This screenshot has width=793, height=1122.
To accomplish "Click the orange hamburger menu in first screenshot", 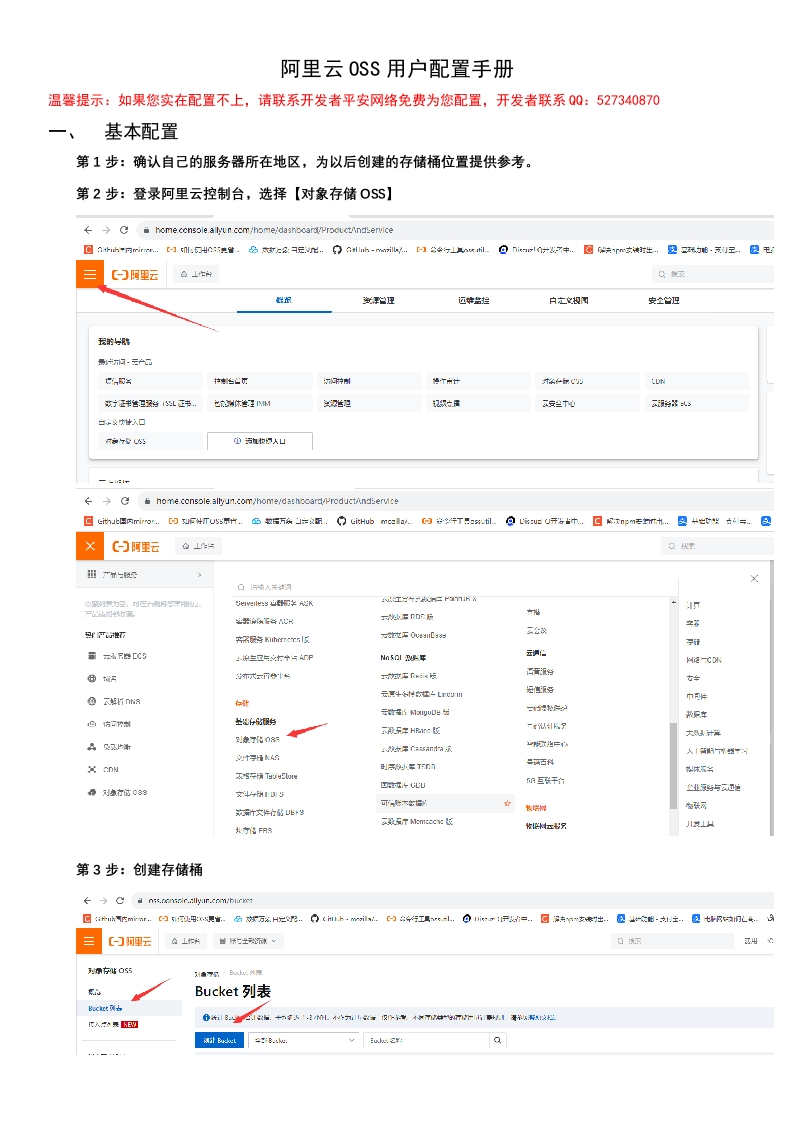I will click(x=90, y=274).
